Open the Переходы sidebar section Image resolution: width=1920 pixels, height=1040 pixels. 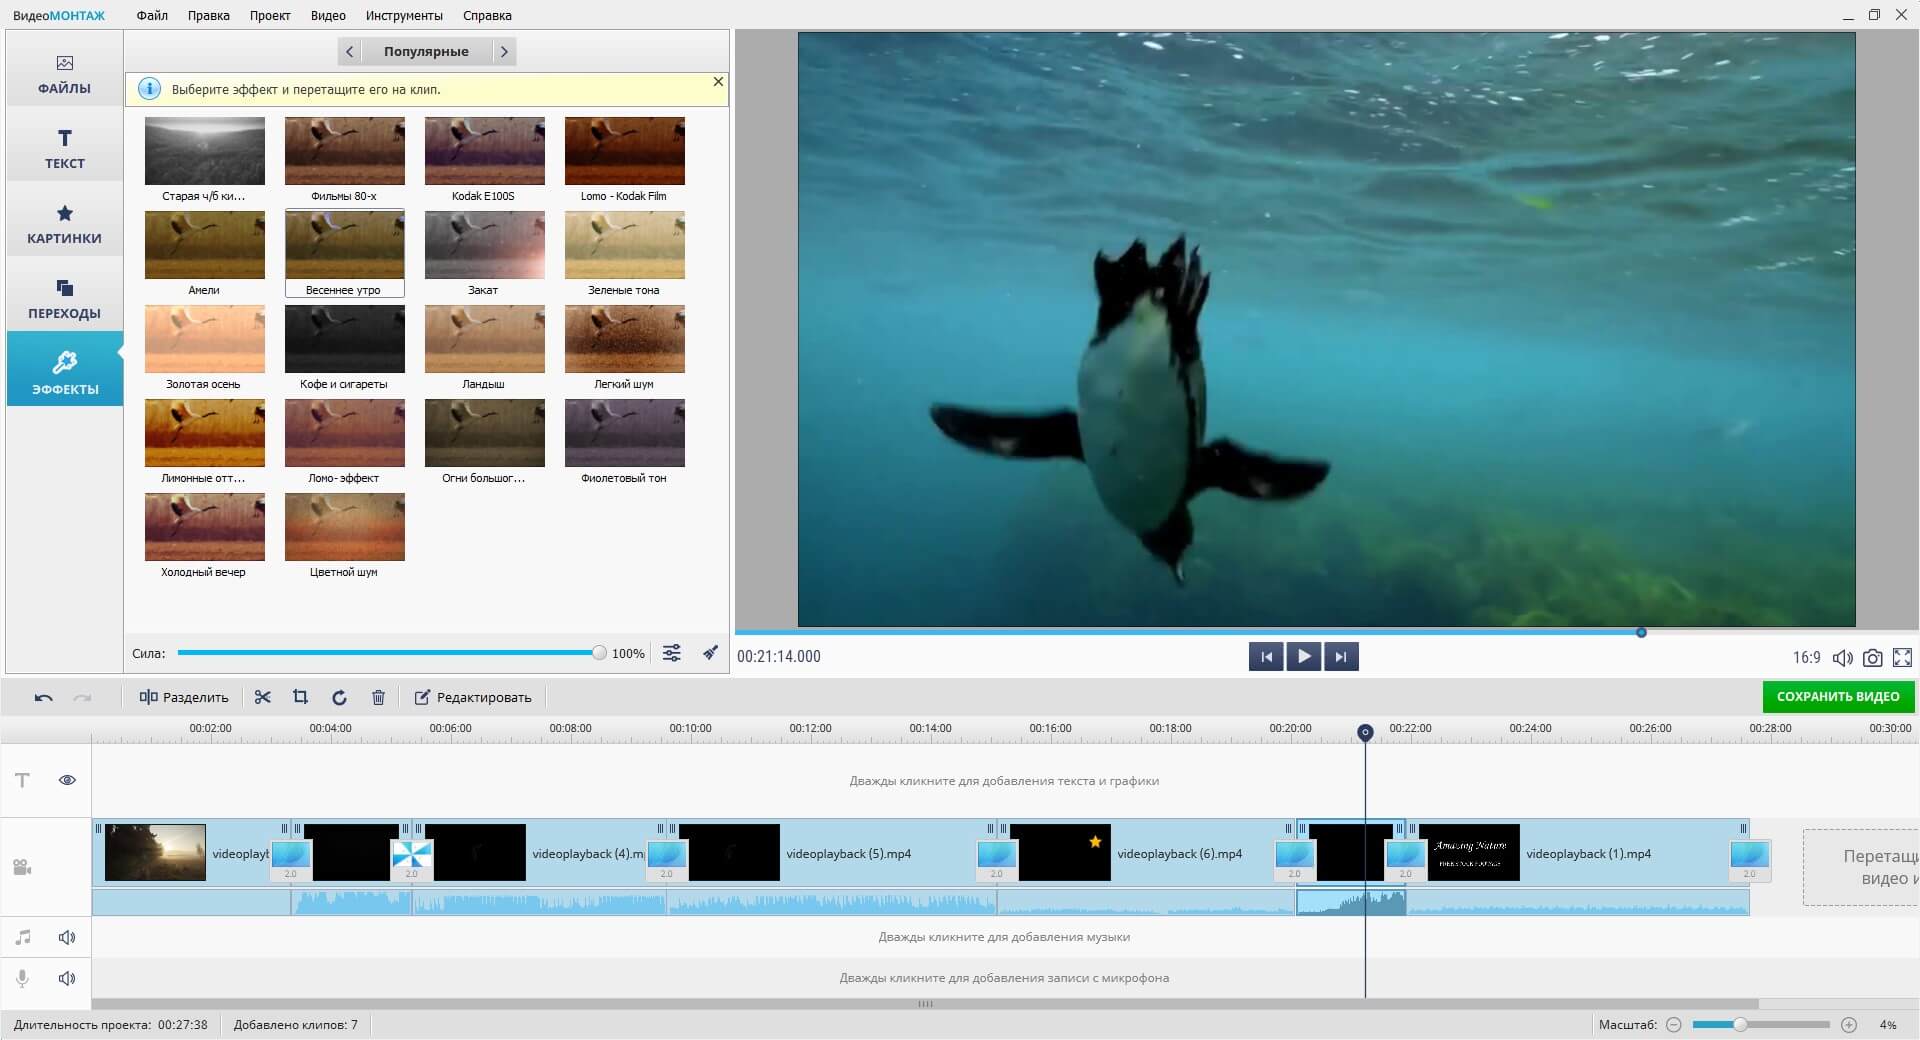point(65,298)
